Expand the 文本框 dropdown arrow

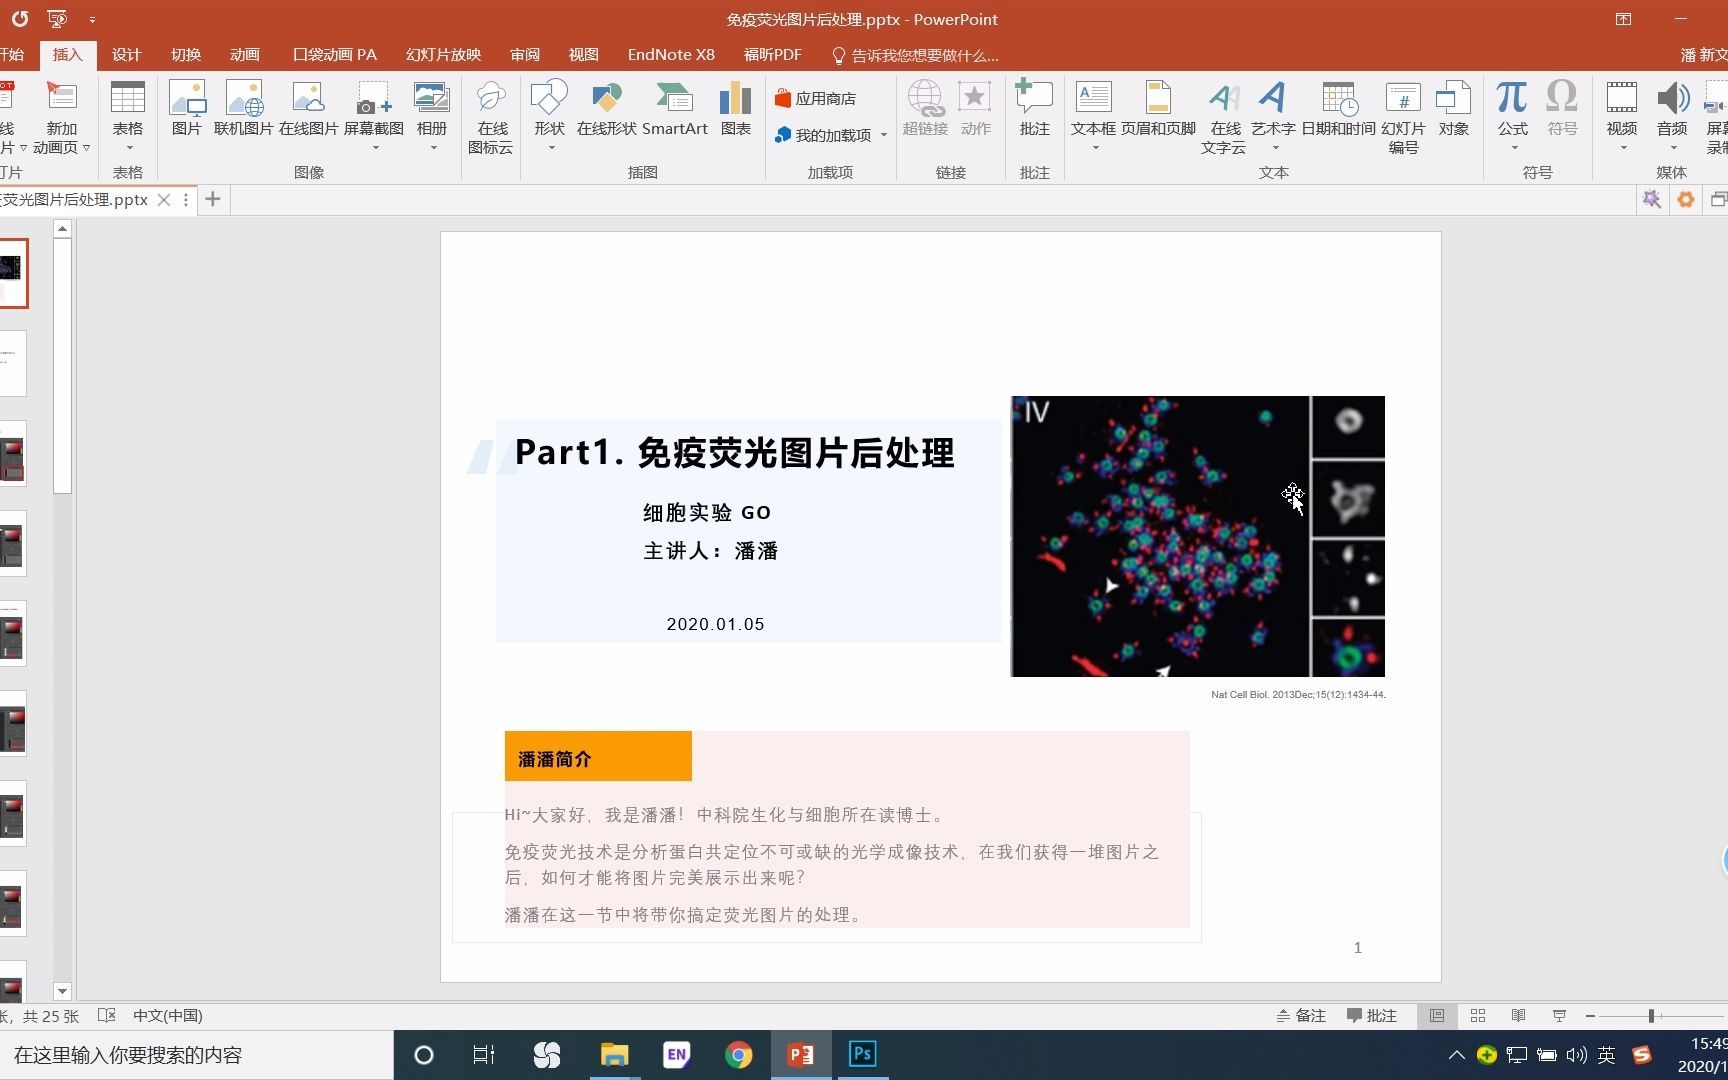pyautogui.click(x=1095, y=148)
